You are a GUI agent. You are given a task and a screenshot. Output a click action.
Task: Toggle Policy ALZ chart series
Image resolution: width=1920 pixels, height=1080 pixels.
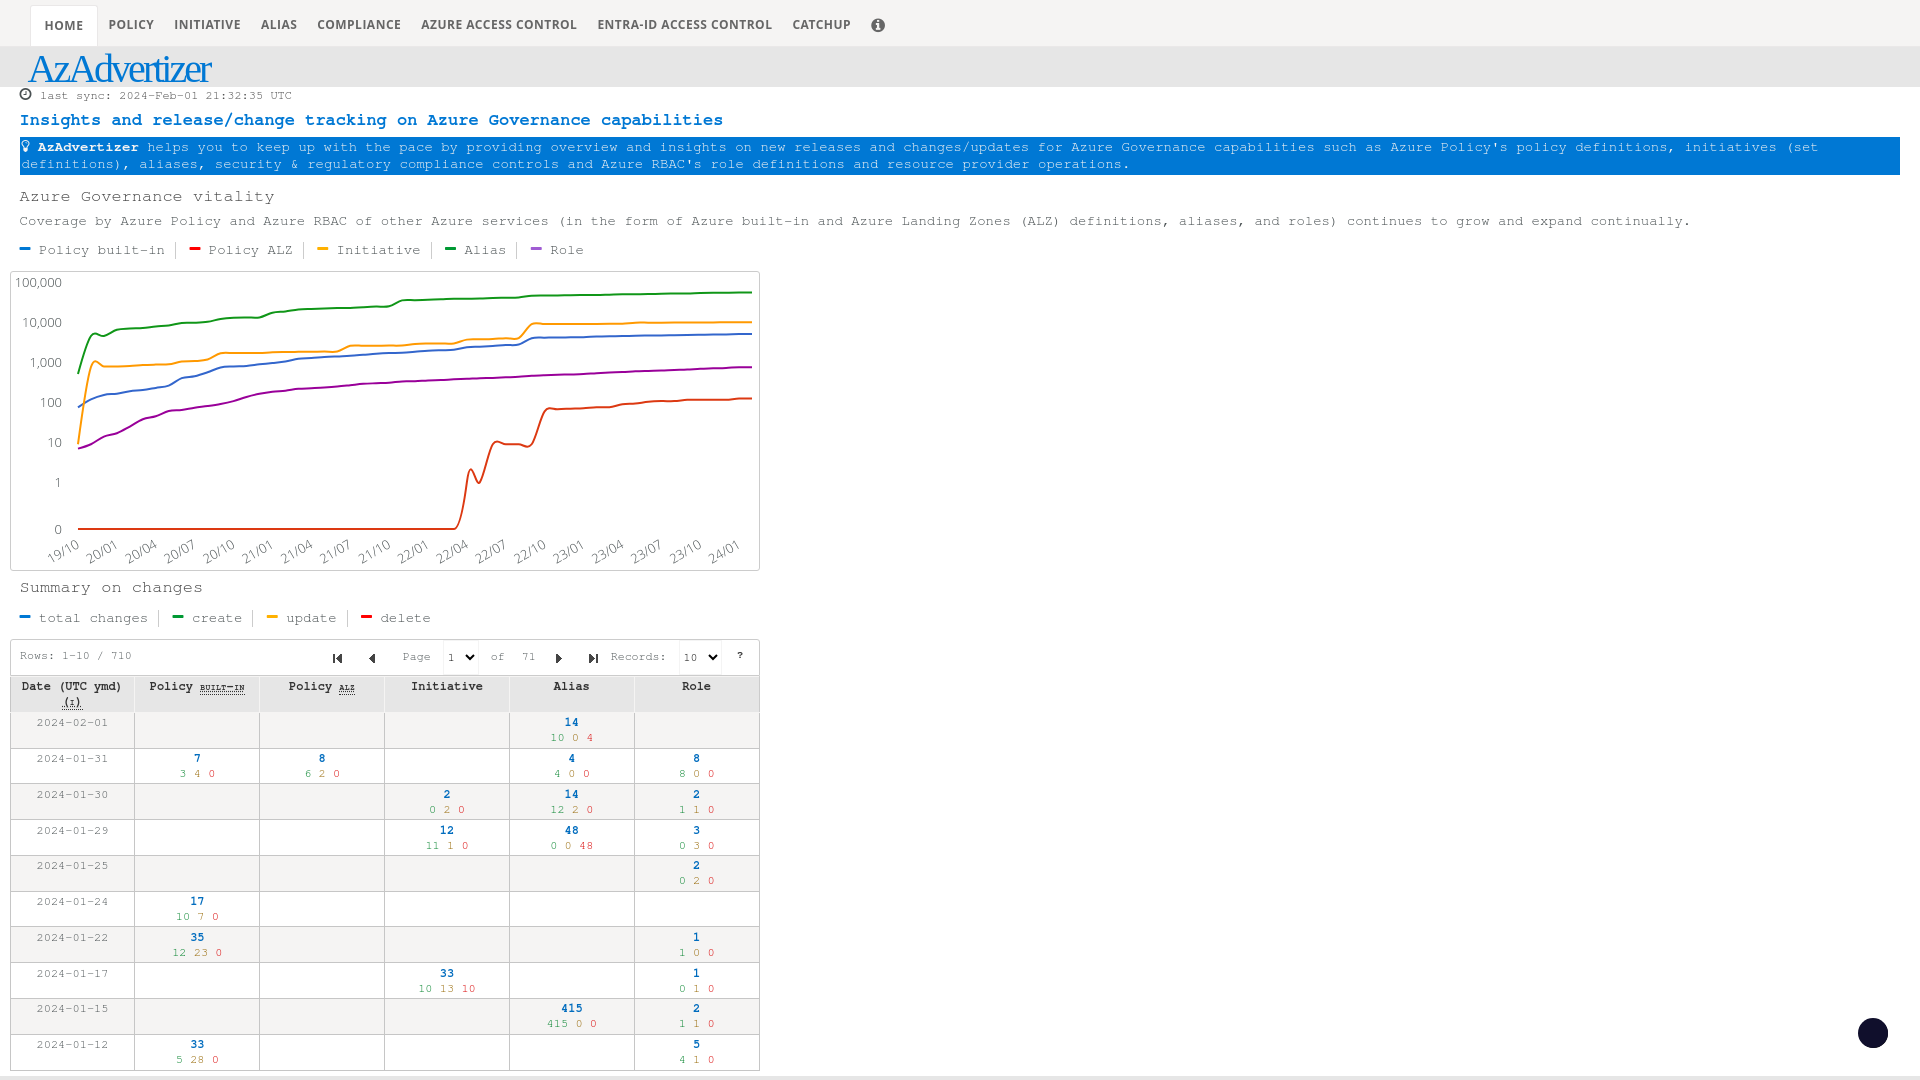coord(241,250)
